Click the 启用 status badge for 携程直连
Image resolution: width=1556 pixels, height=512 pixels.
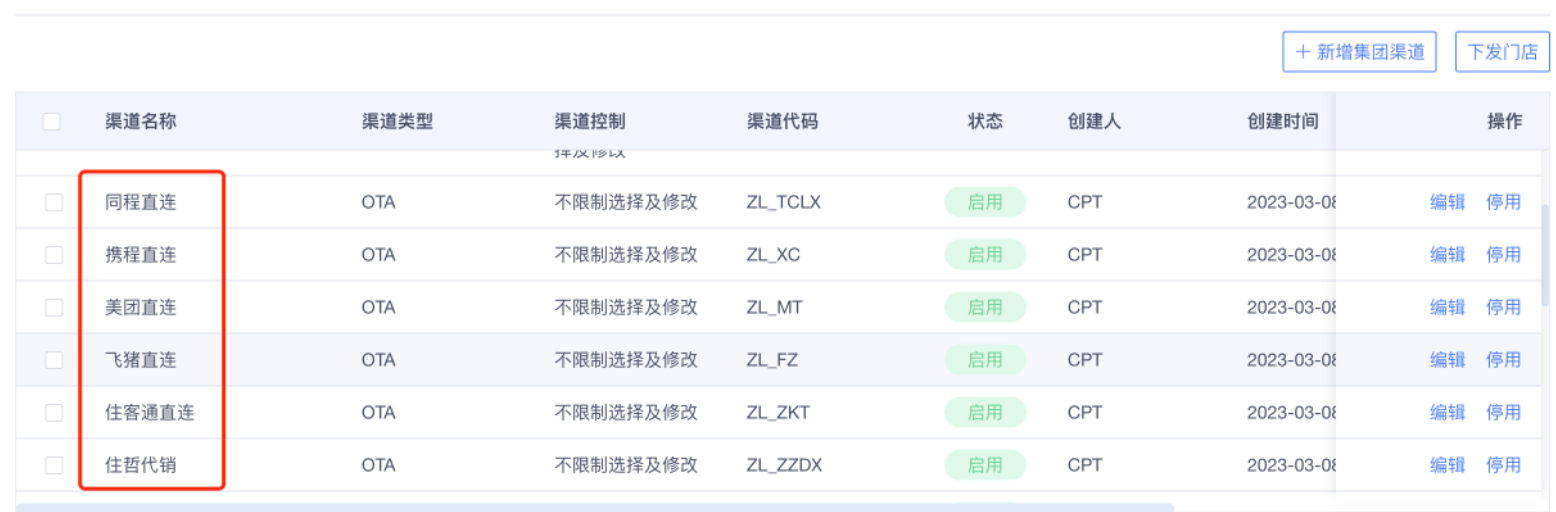985,255
